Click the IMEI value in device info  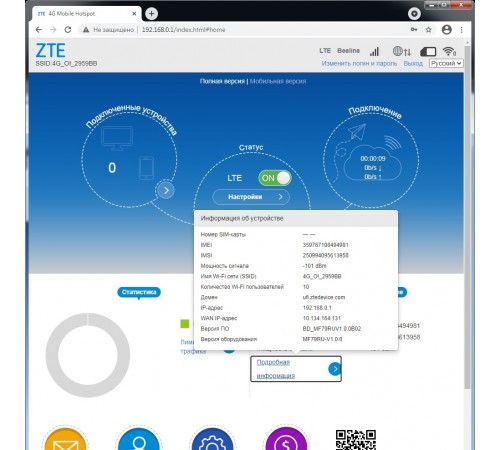[x=325, y=245]
